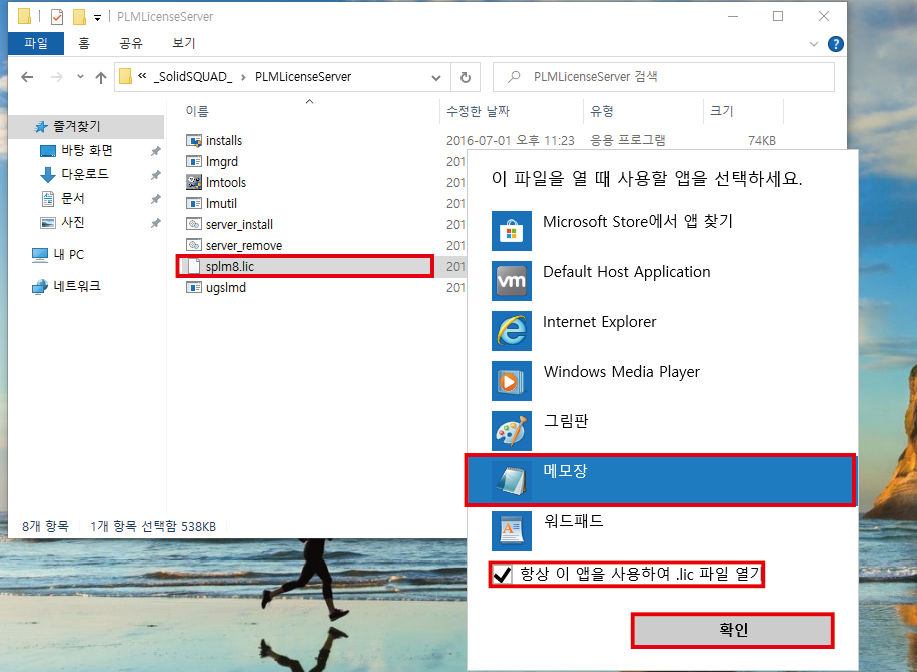The image size is (917, 672).
Task: Expand hidden breadcrumb path chevrons
Action: [x=142, y=76]
